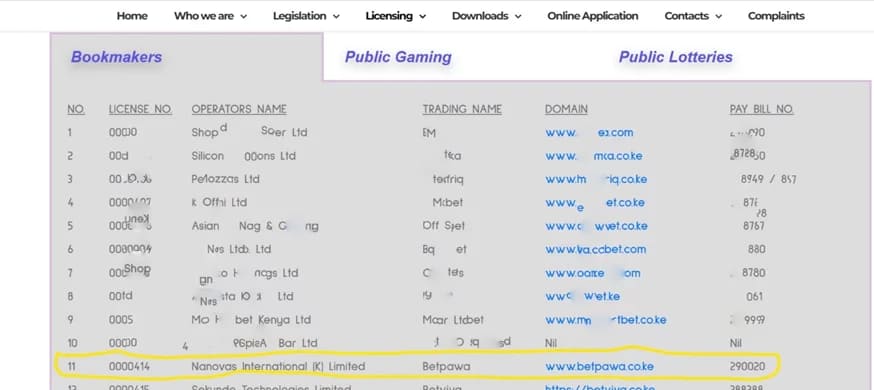The height and width of the screenshot is (390, 874).
Task: Select Nanovas International (K) Limited text
Action: pyautogui.click(x=278, y=367)
